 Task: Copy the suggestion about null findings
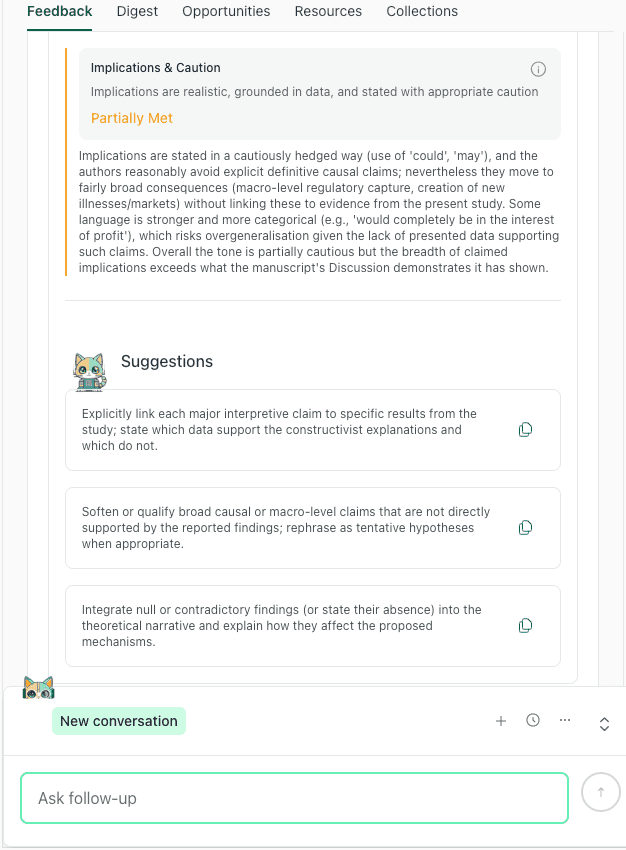click(x=525, y=625)
